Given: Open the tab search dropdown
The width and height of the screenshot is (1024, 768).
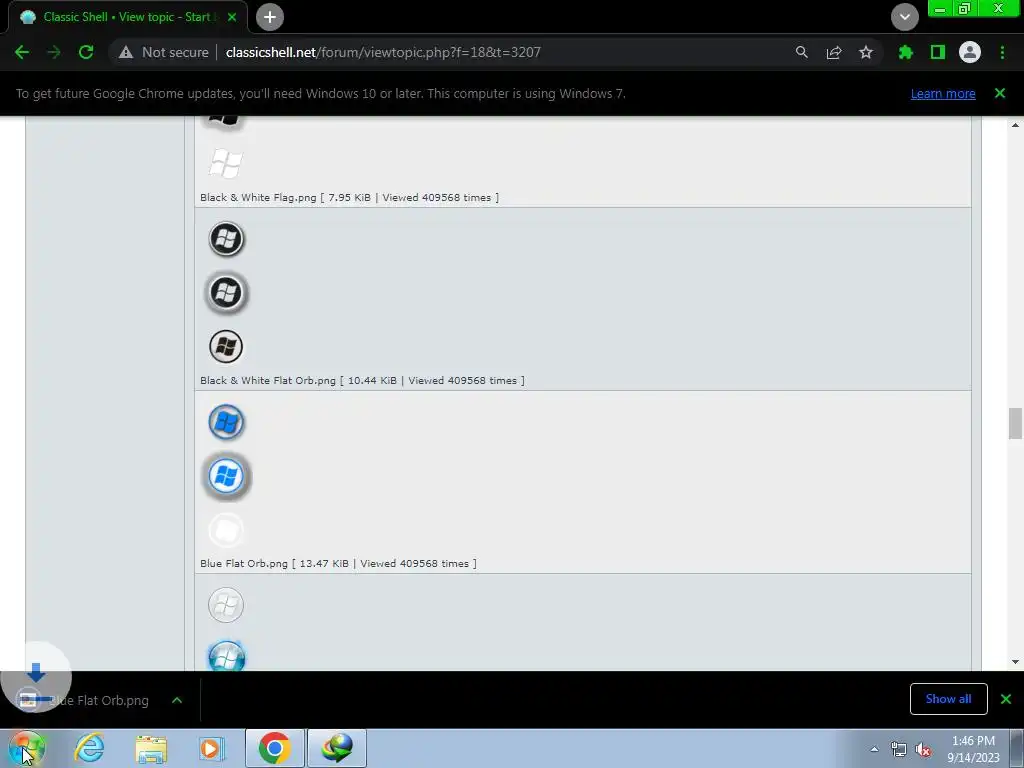Looking at the screenshot, I should pos(904,17).
